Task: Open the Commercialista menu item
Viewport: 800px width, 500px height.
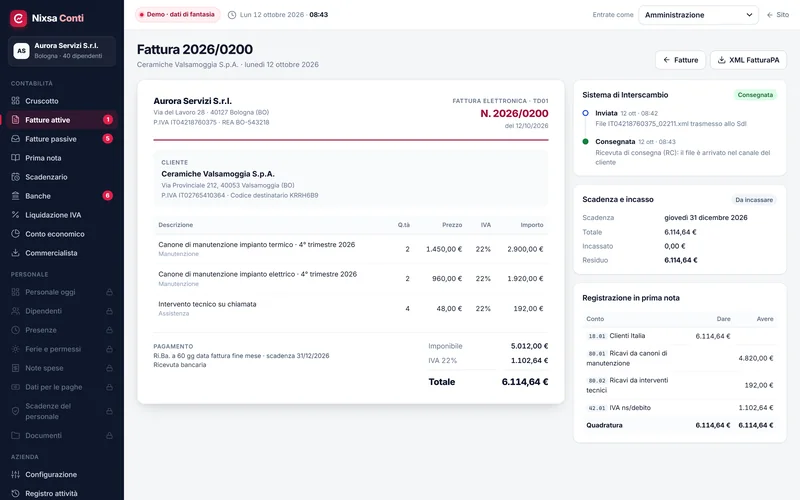Action: [x=62, y=253]
